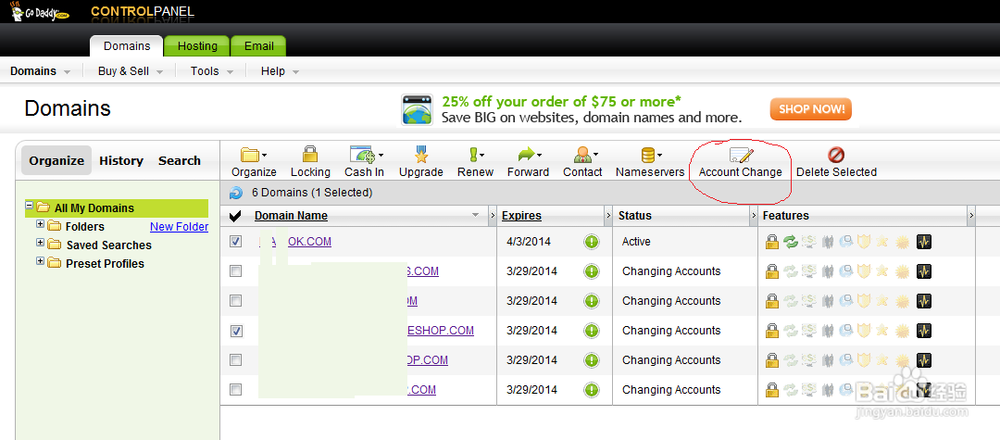Click the Status column header

(635, 216)
